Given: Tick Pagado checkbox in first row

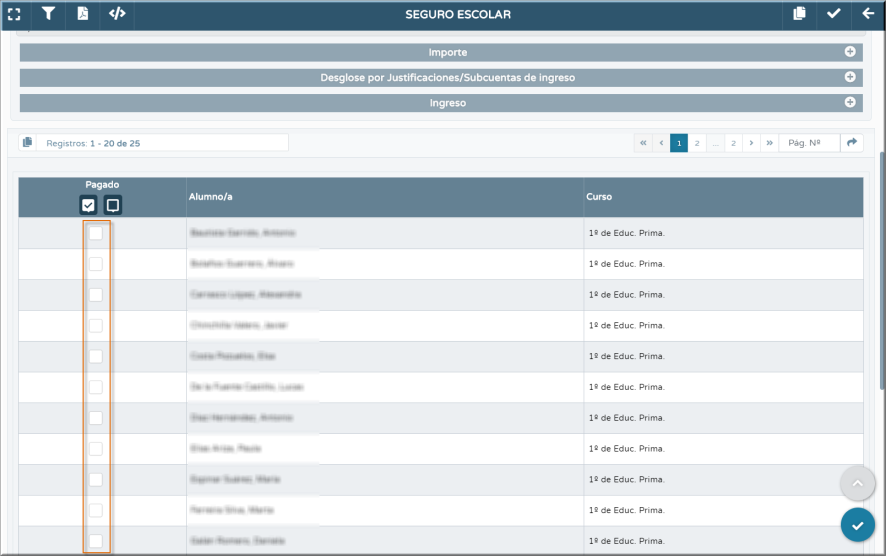Looking at the screenshot, I should click(96, 233).
